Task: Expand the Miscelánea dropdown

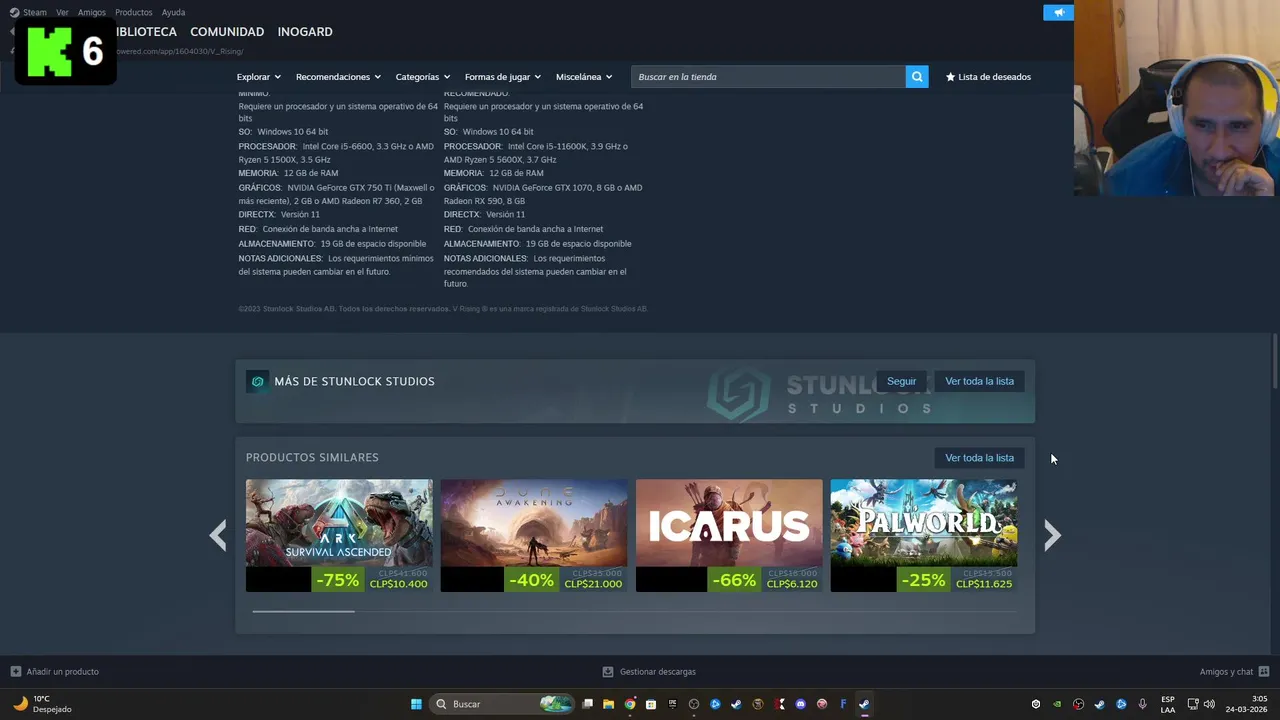Action: pos(584,77)
